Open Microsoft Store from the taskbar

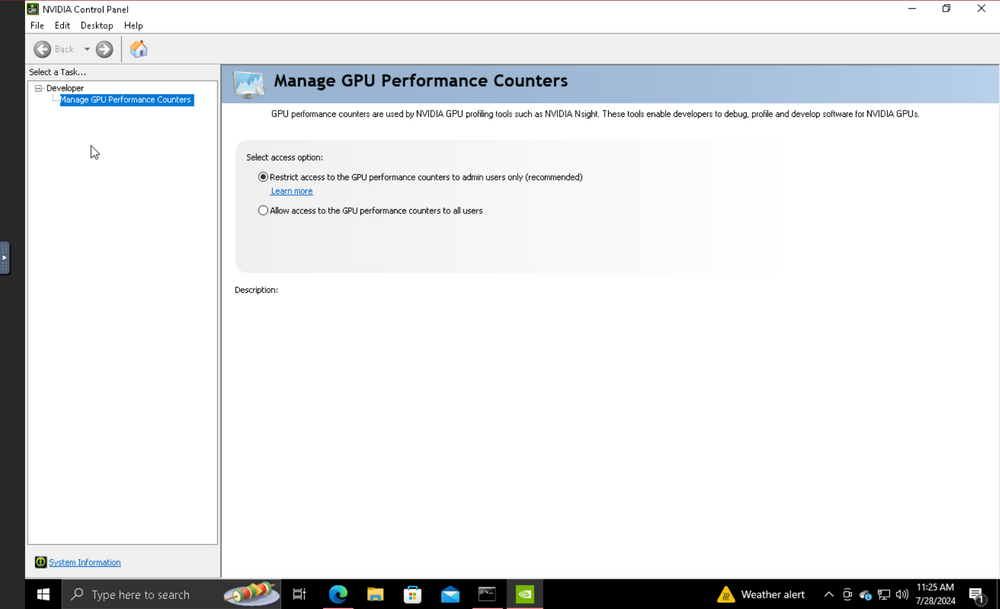point(413,594)
